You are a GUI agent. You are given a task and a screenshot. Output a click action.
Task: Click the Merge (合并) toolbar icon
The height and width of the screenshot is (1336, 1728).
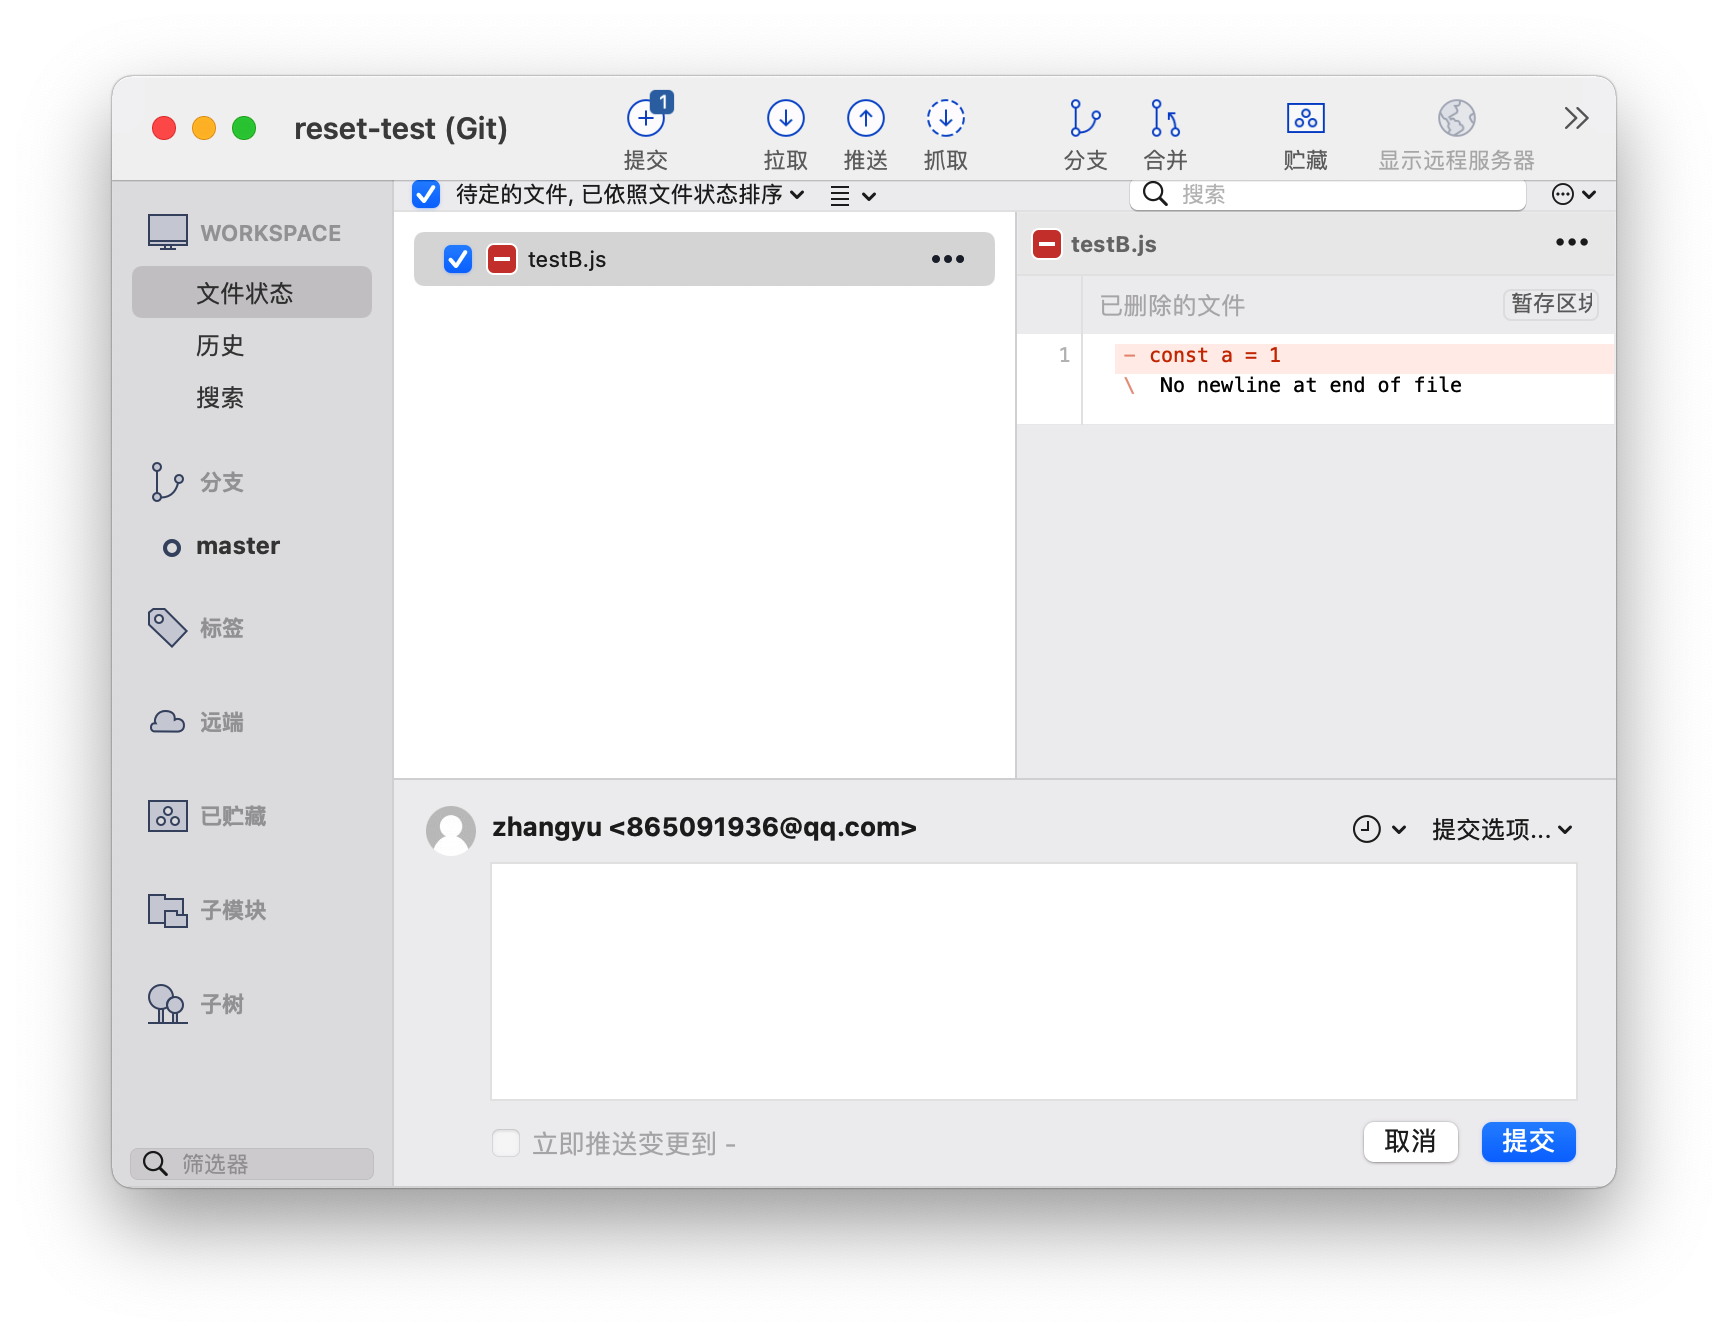[1165, 118]
